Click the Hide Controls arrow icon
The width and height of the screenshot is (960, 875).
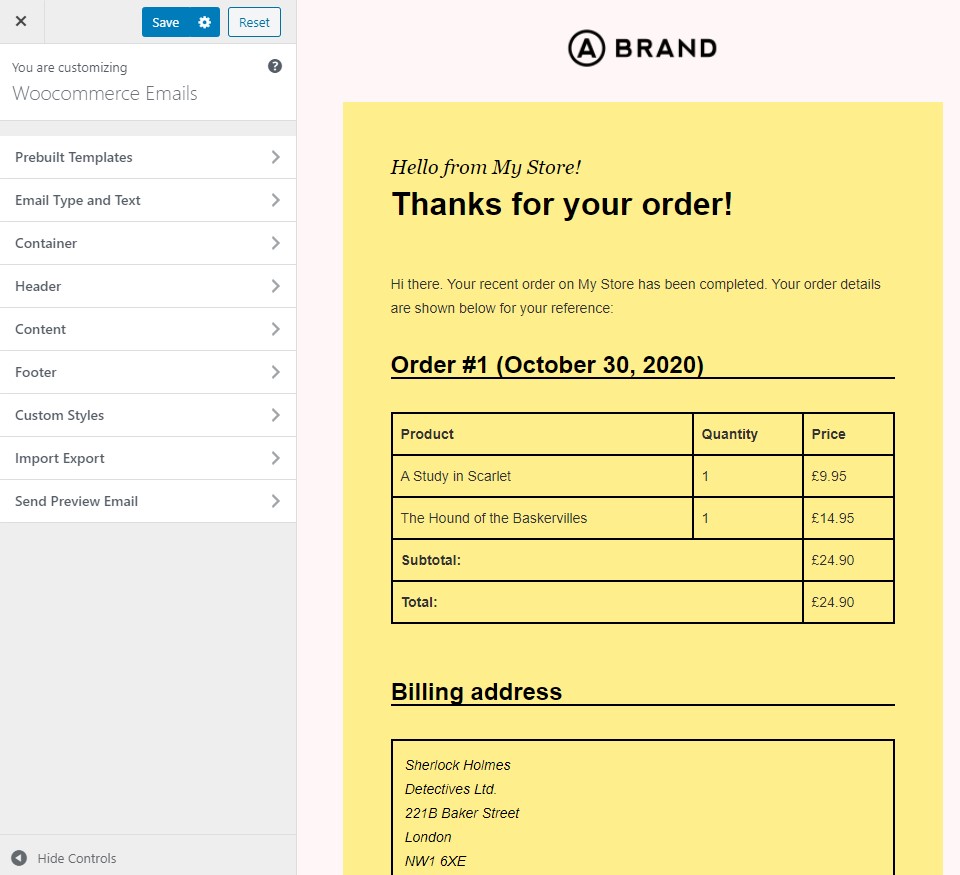(x=19, y=858)
